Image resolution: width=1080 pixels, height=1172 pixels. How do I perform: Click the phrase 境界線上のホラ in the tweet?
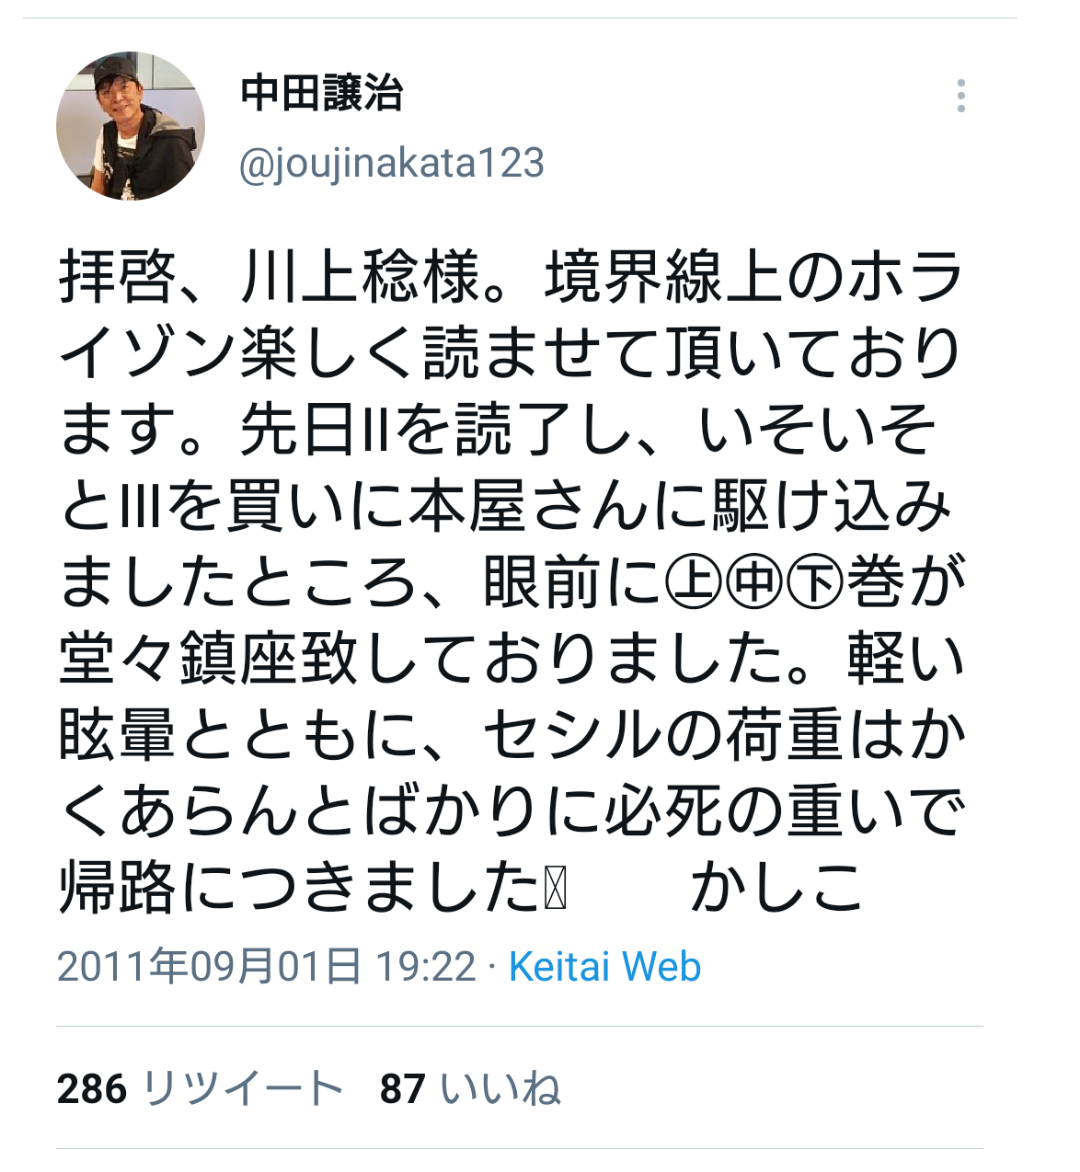click(754, 277)
